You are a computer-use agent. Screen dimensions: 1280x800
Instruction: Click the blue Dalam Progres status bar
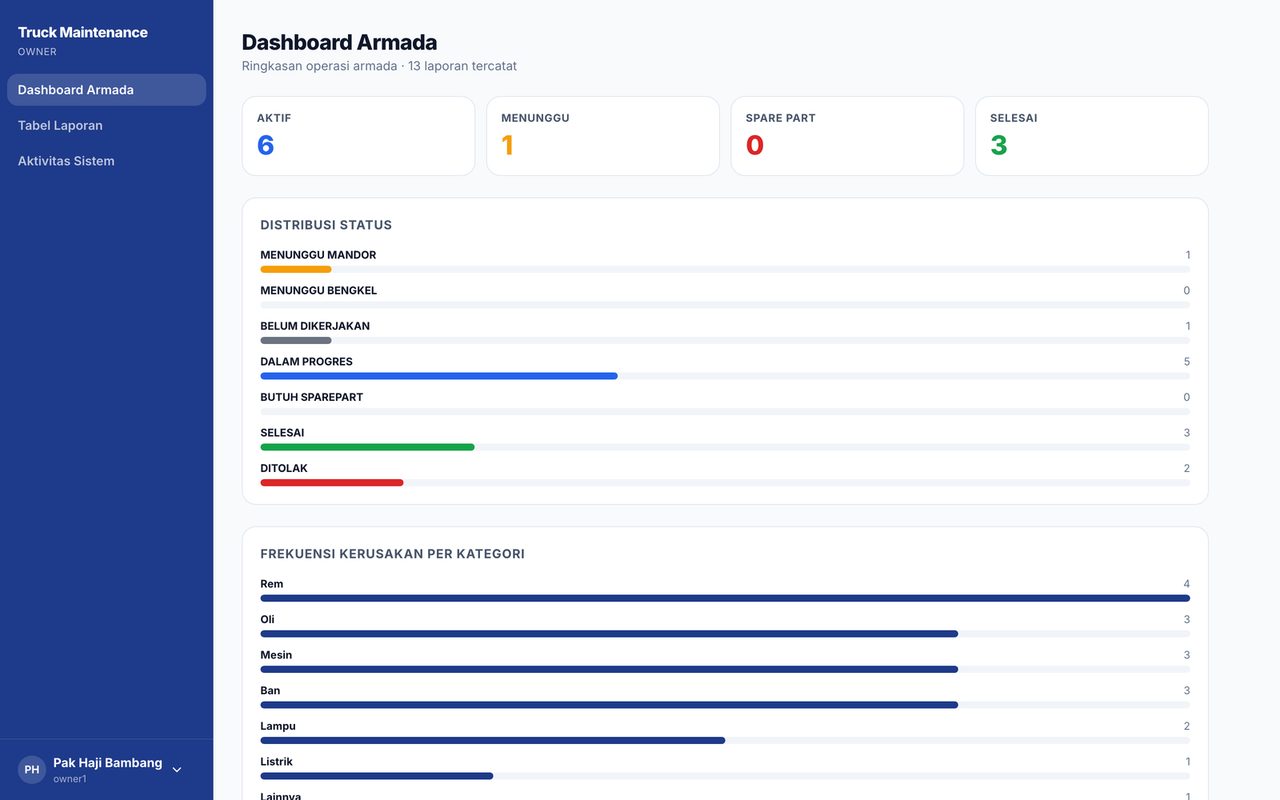coord(439,376)
